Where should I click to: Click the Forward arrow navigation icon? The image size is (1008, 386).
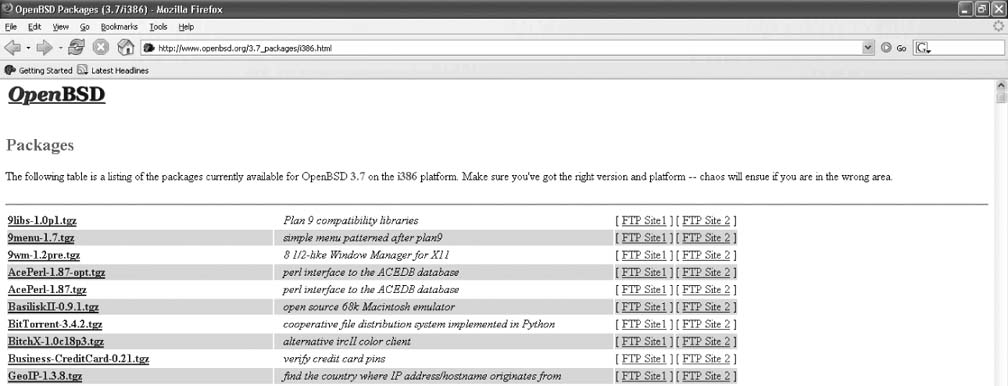[x=44, y=48]
